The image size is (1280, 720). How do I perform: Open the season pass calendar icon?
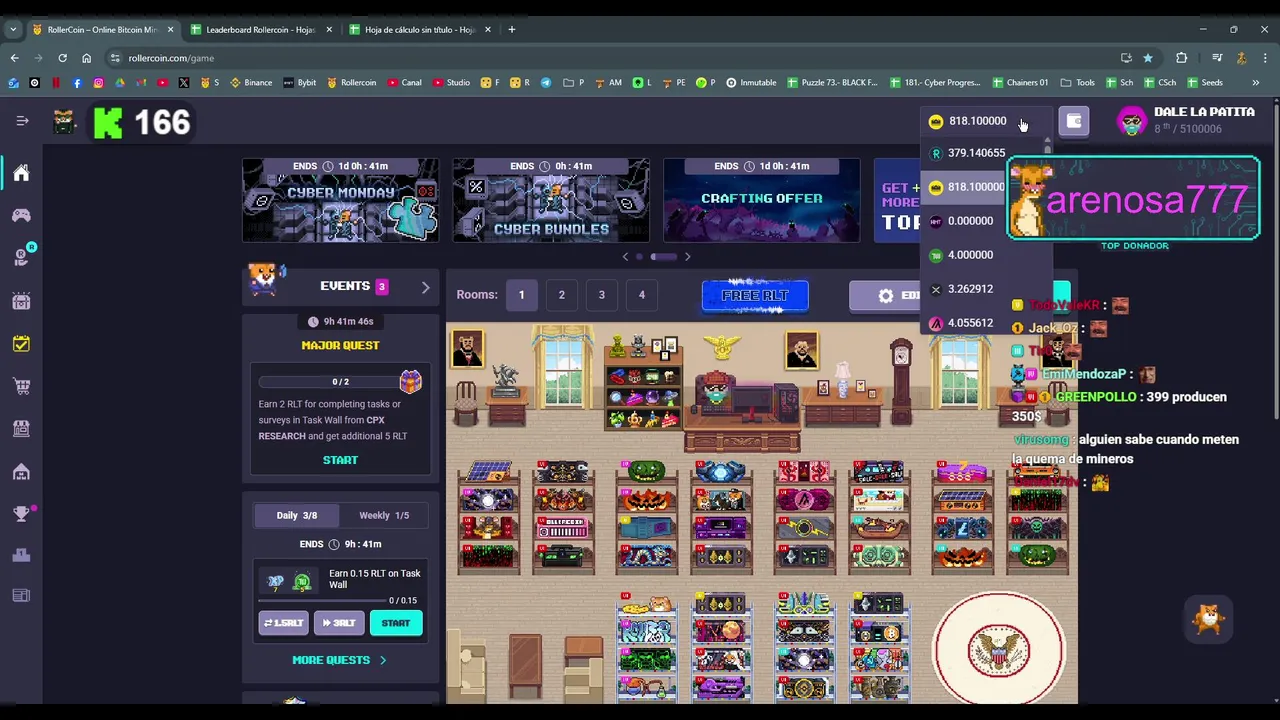21,300
